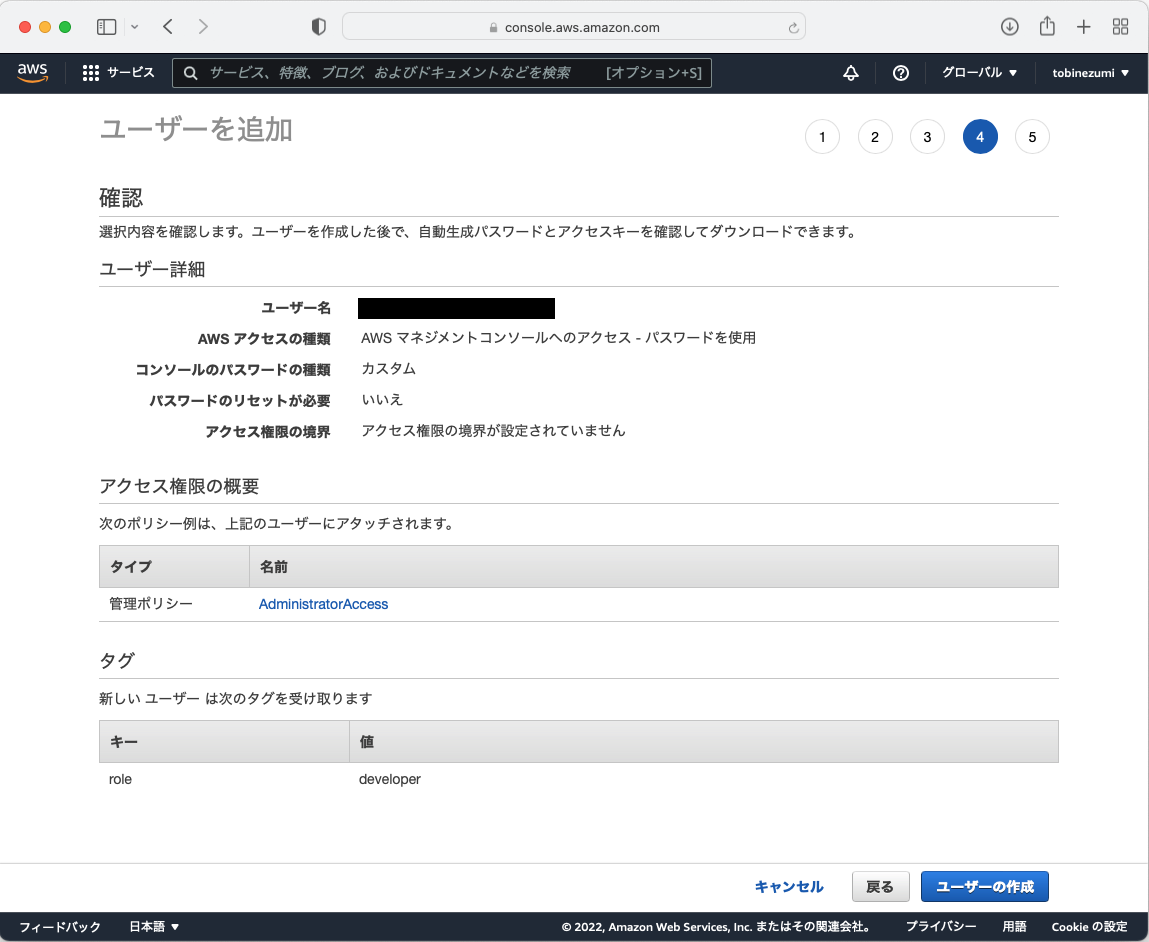1149x942 pixels.
Task: Click the role tag key cell
Action: (x=120, y=779)
